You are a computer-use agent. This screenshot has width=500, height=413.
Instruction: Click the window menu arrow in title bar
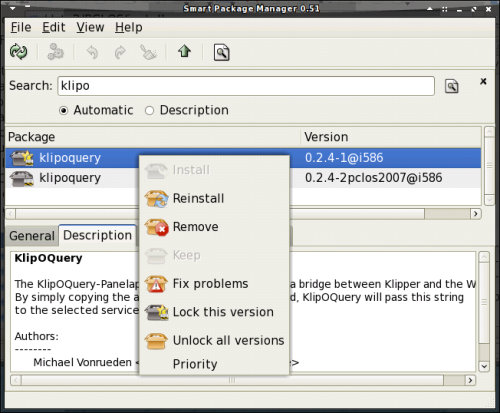click(x=12, y=8)
